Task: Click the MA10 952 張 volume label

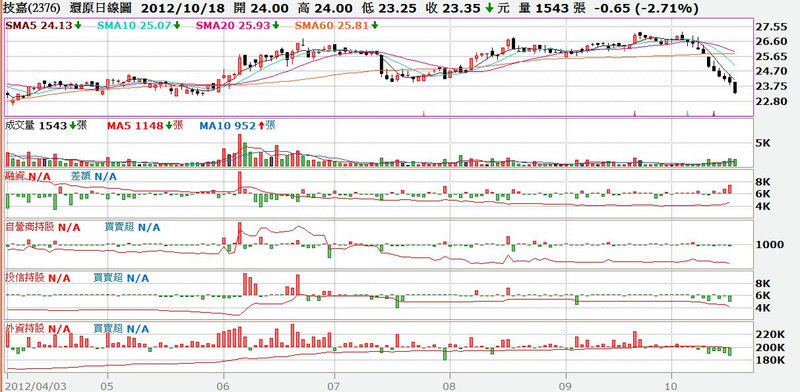Action: pos(237,126)
